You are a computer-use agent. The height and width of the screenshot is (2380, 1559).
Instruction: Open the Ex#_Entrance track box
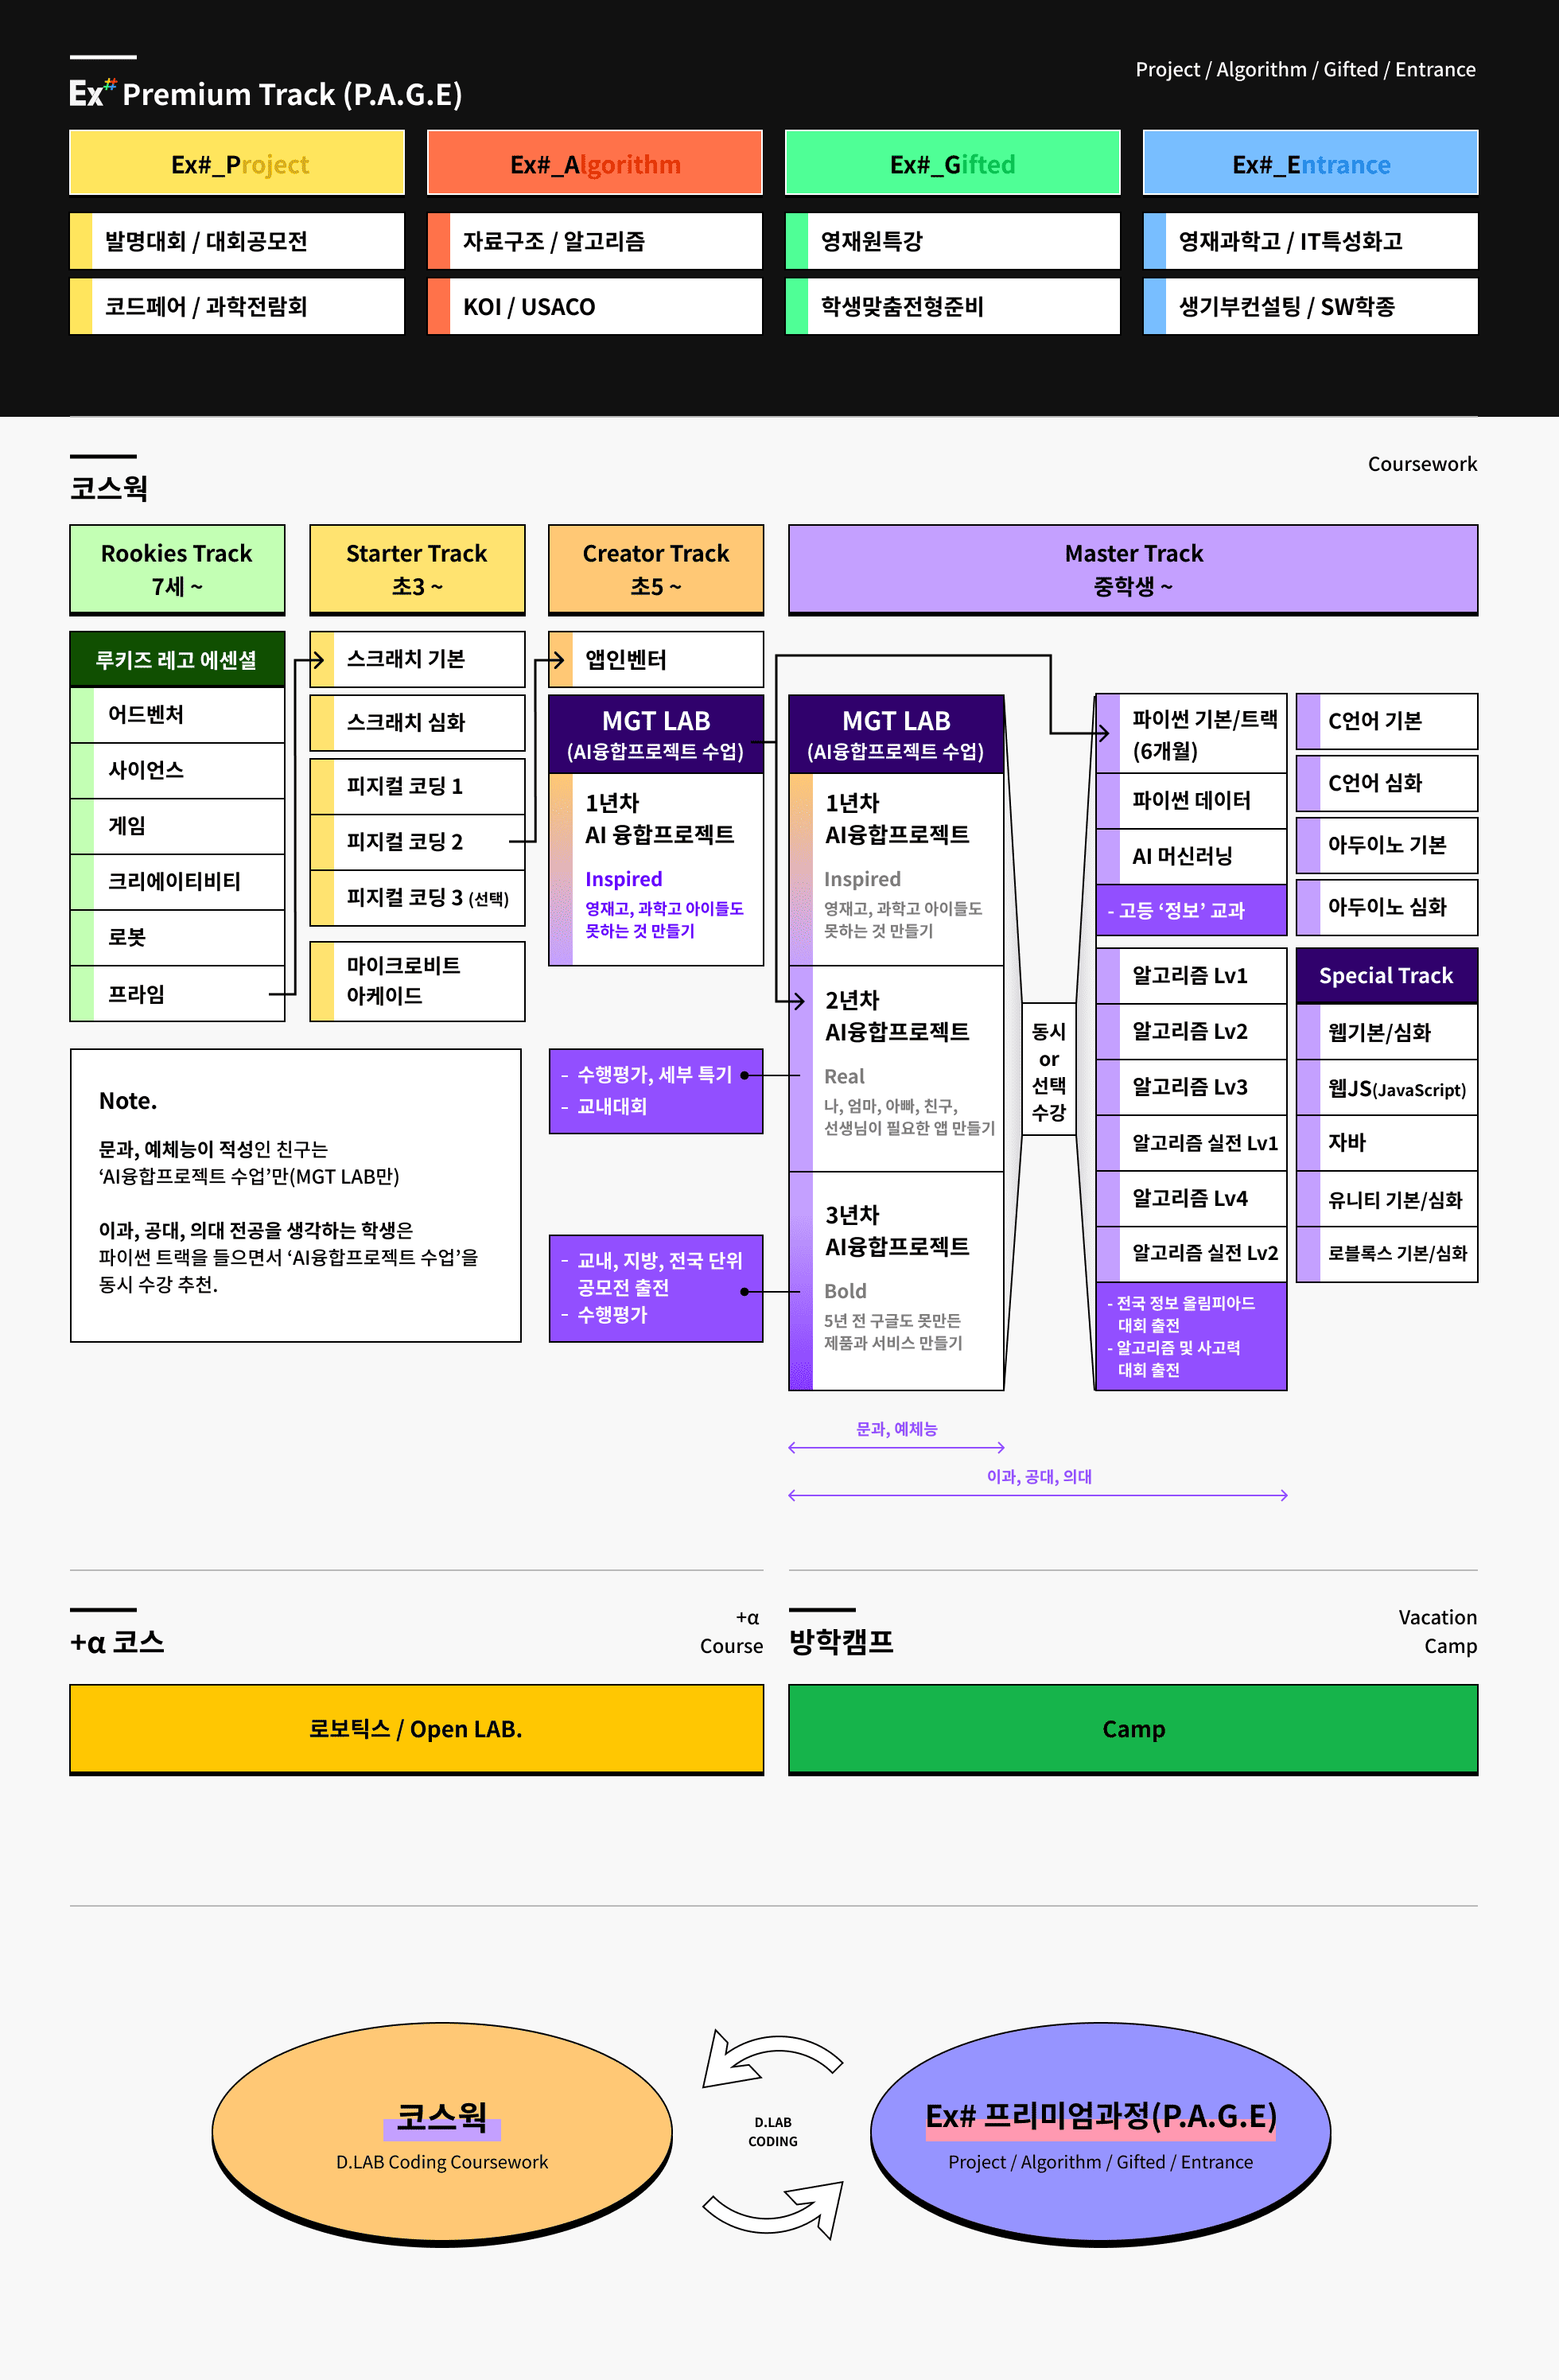point(1310,163)
